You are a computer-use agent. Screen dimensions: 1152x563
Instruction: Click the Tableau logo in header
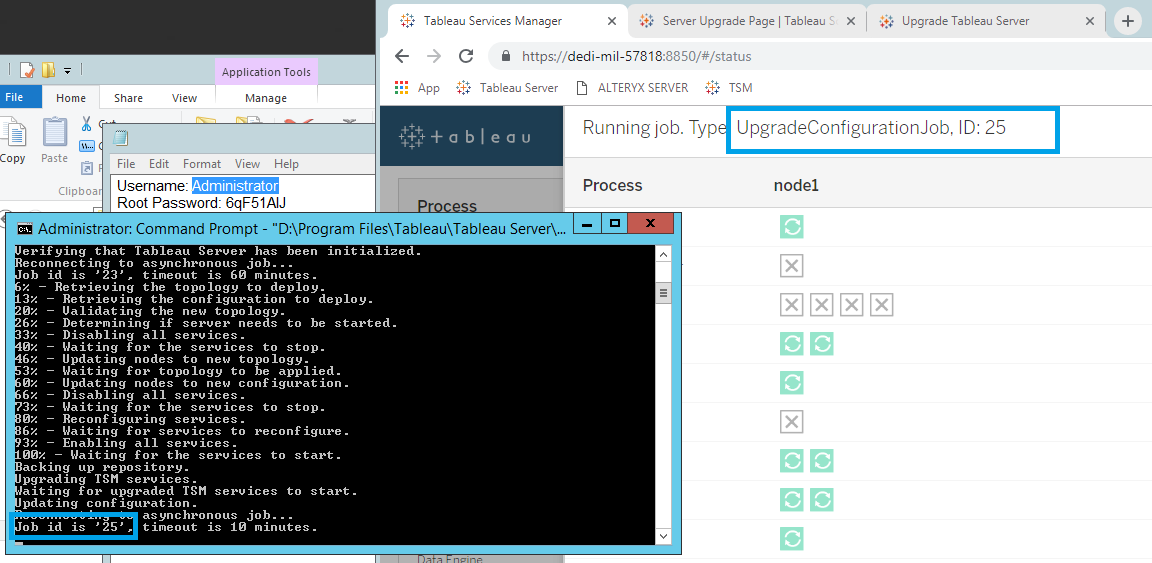coord(465,137)
